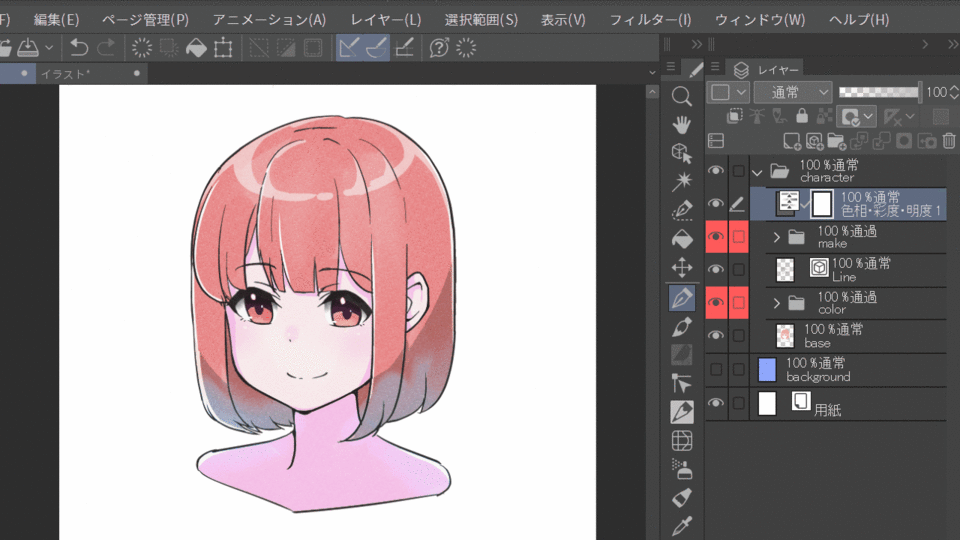Click the blue background layer thumbnail
Image resolution: width=960 pixels, height=540 pixels.
tap(767, 370)
